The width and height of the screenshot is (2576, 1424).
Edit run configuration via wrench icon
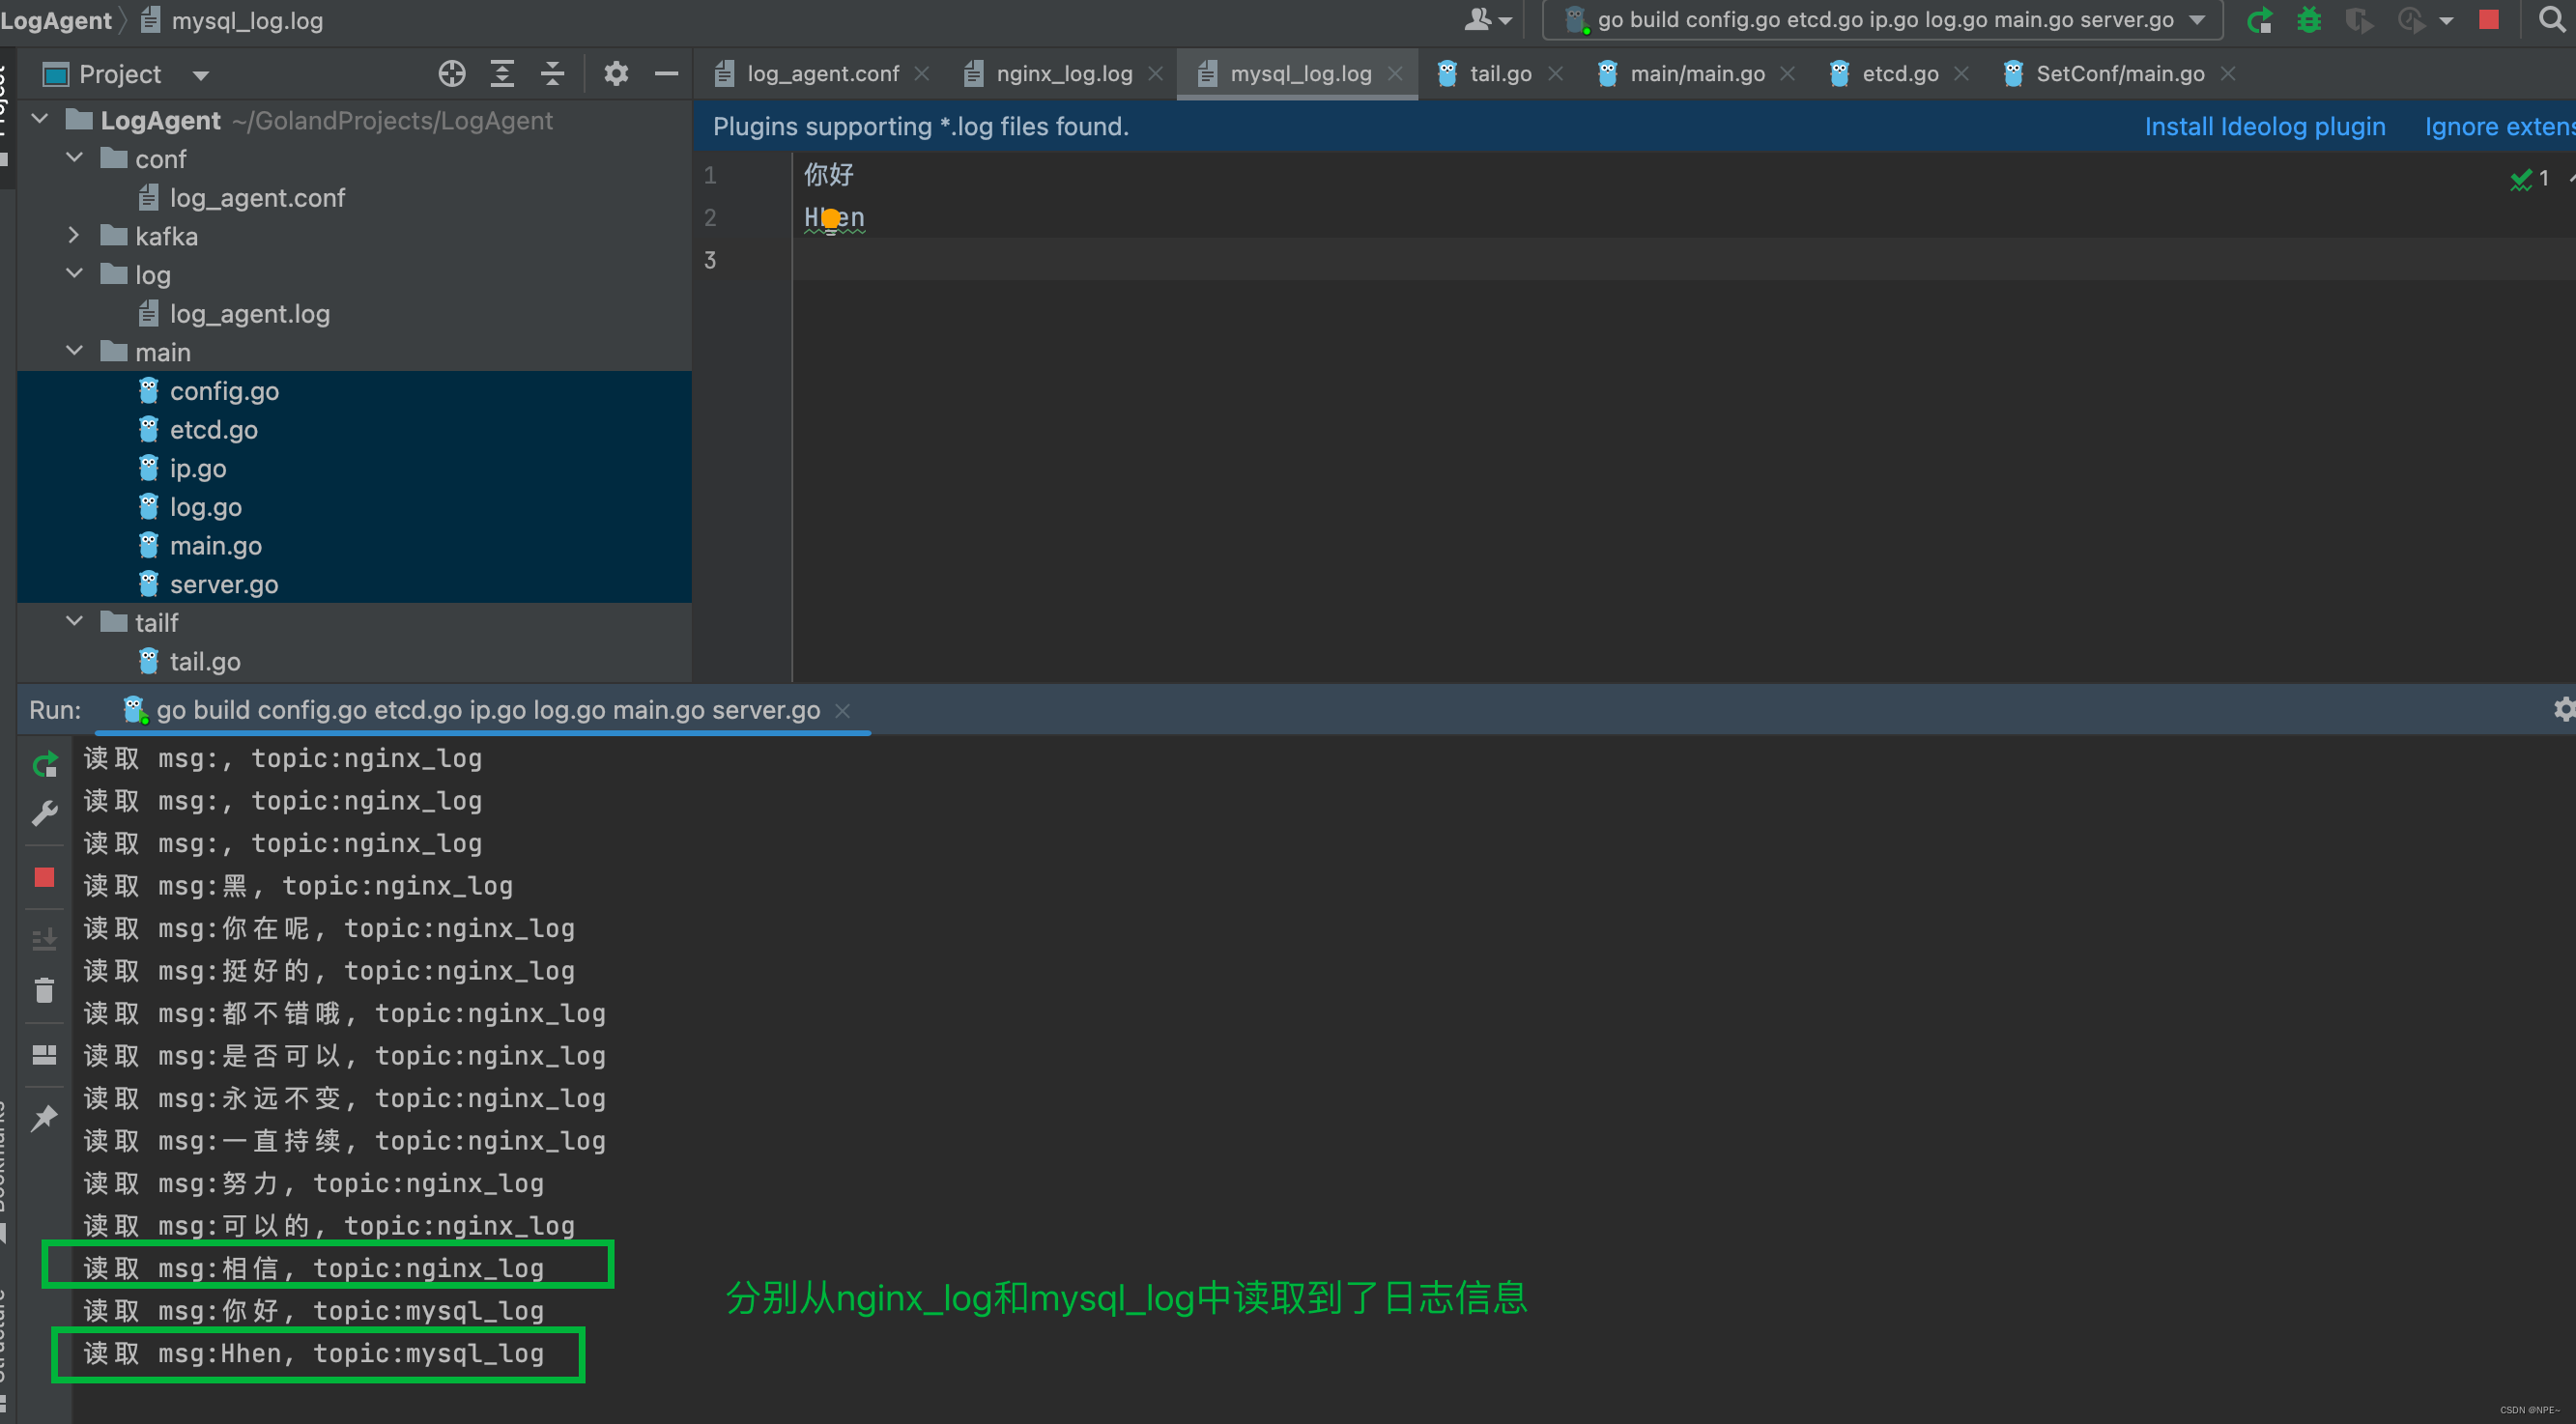click(x=44, y=812)
